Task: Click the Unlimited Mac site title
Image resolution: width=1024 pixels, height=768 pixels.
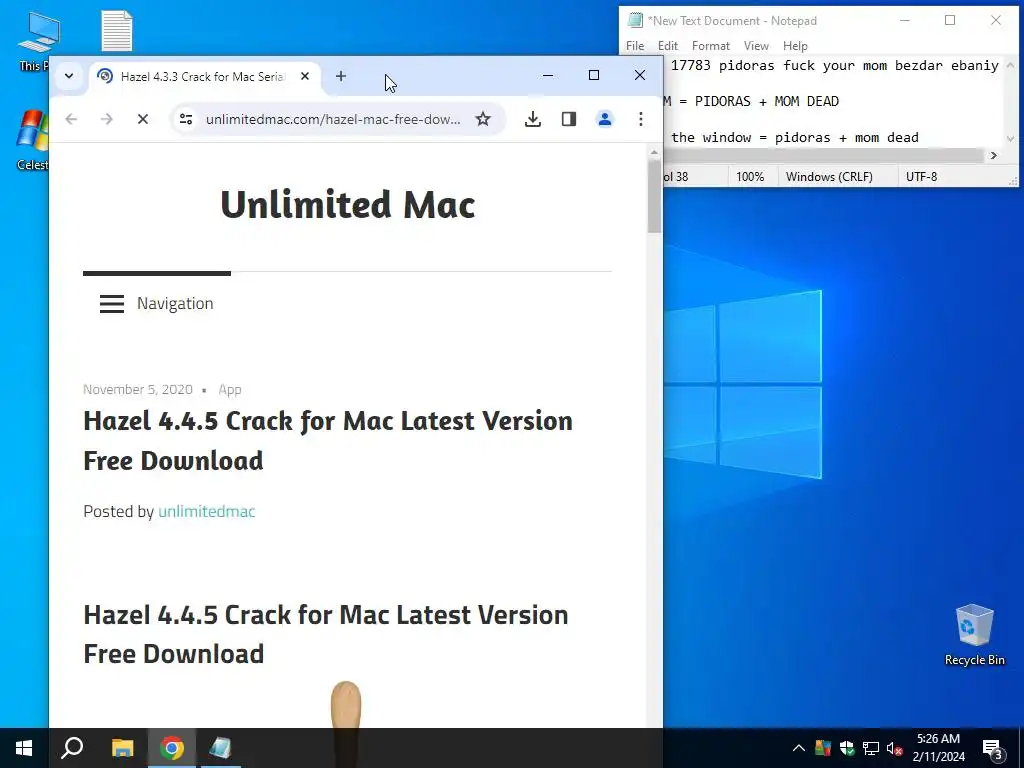Action: pos(347,204)
